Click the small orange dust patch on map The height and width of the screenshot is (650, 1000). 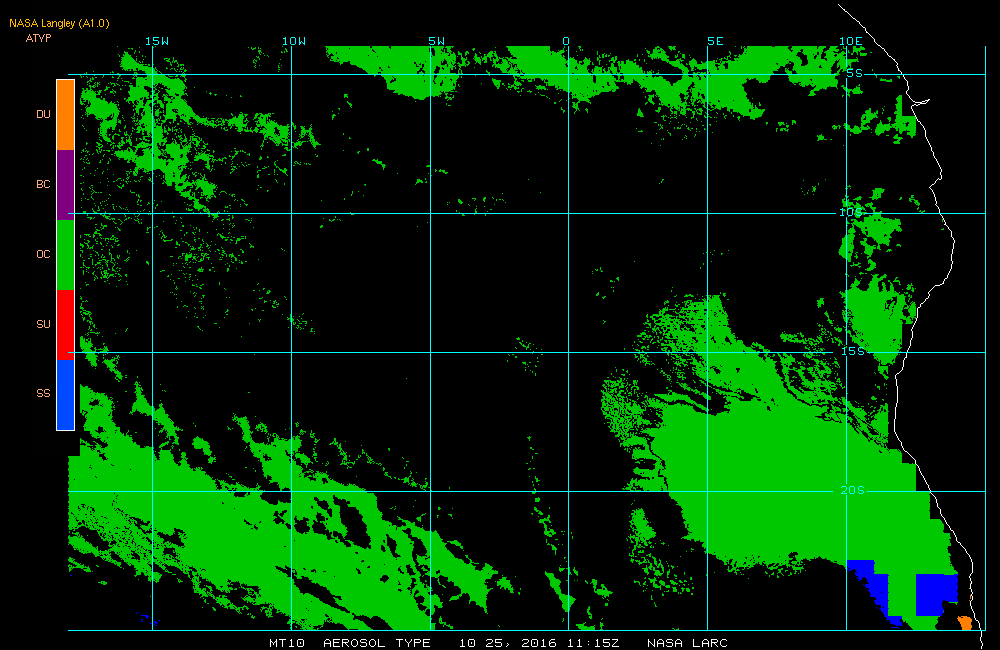click(966, 623)
